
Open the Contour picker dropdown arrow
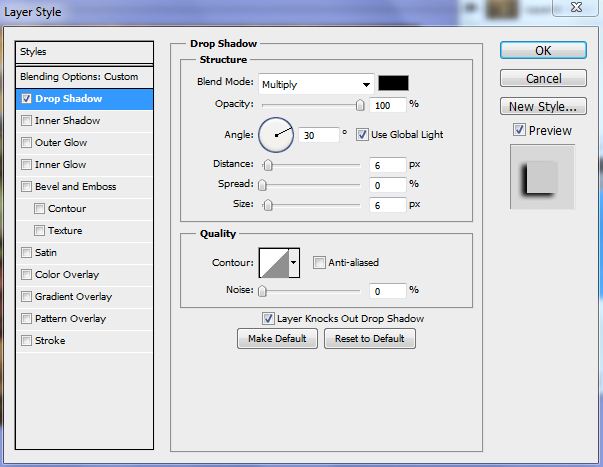tap(294, 263)
